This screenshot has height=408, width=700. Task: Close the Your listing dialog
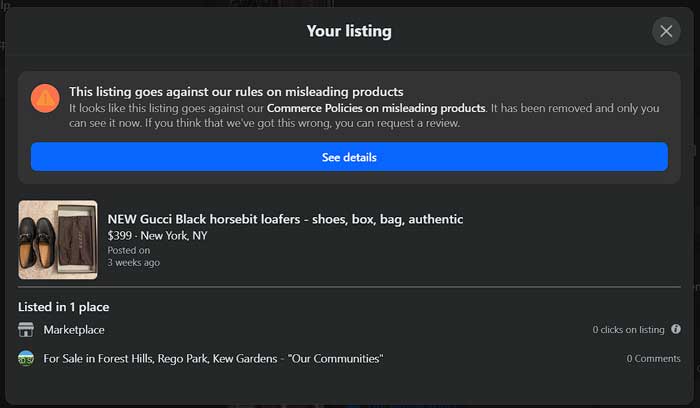666,31
